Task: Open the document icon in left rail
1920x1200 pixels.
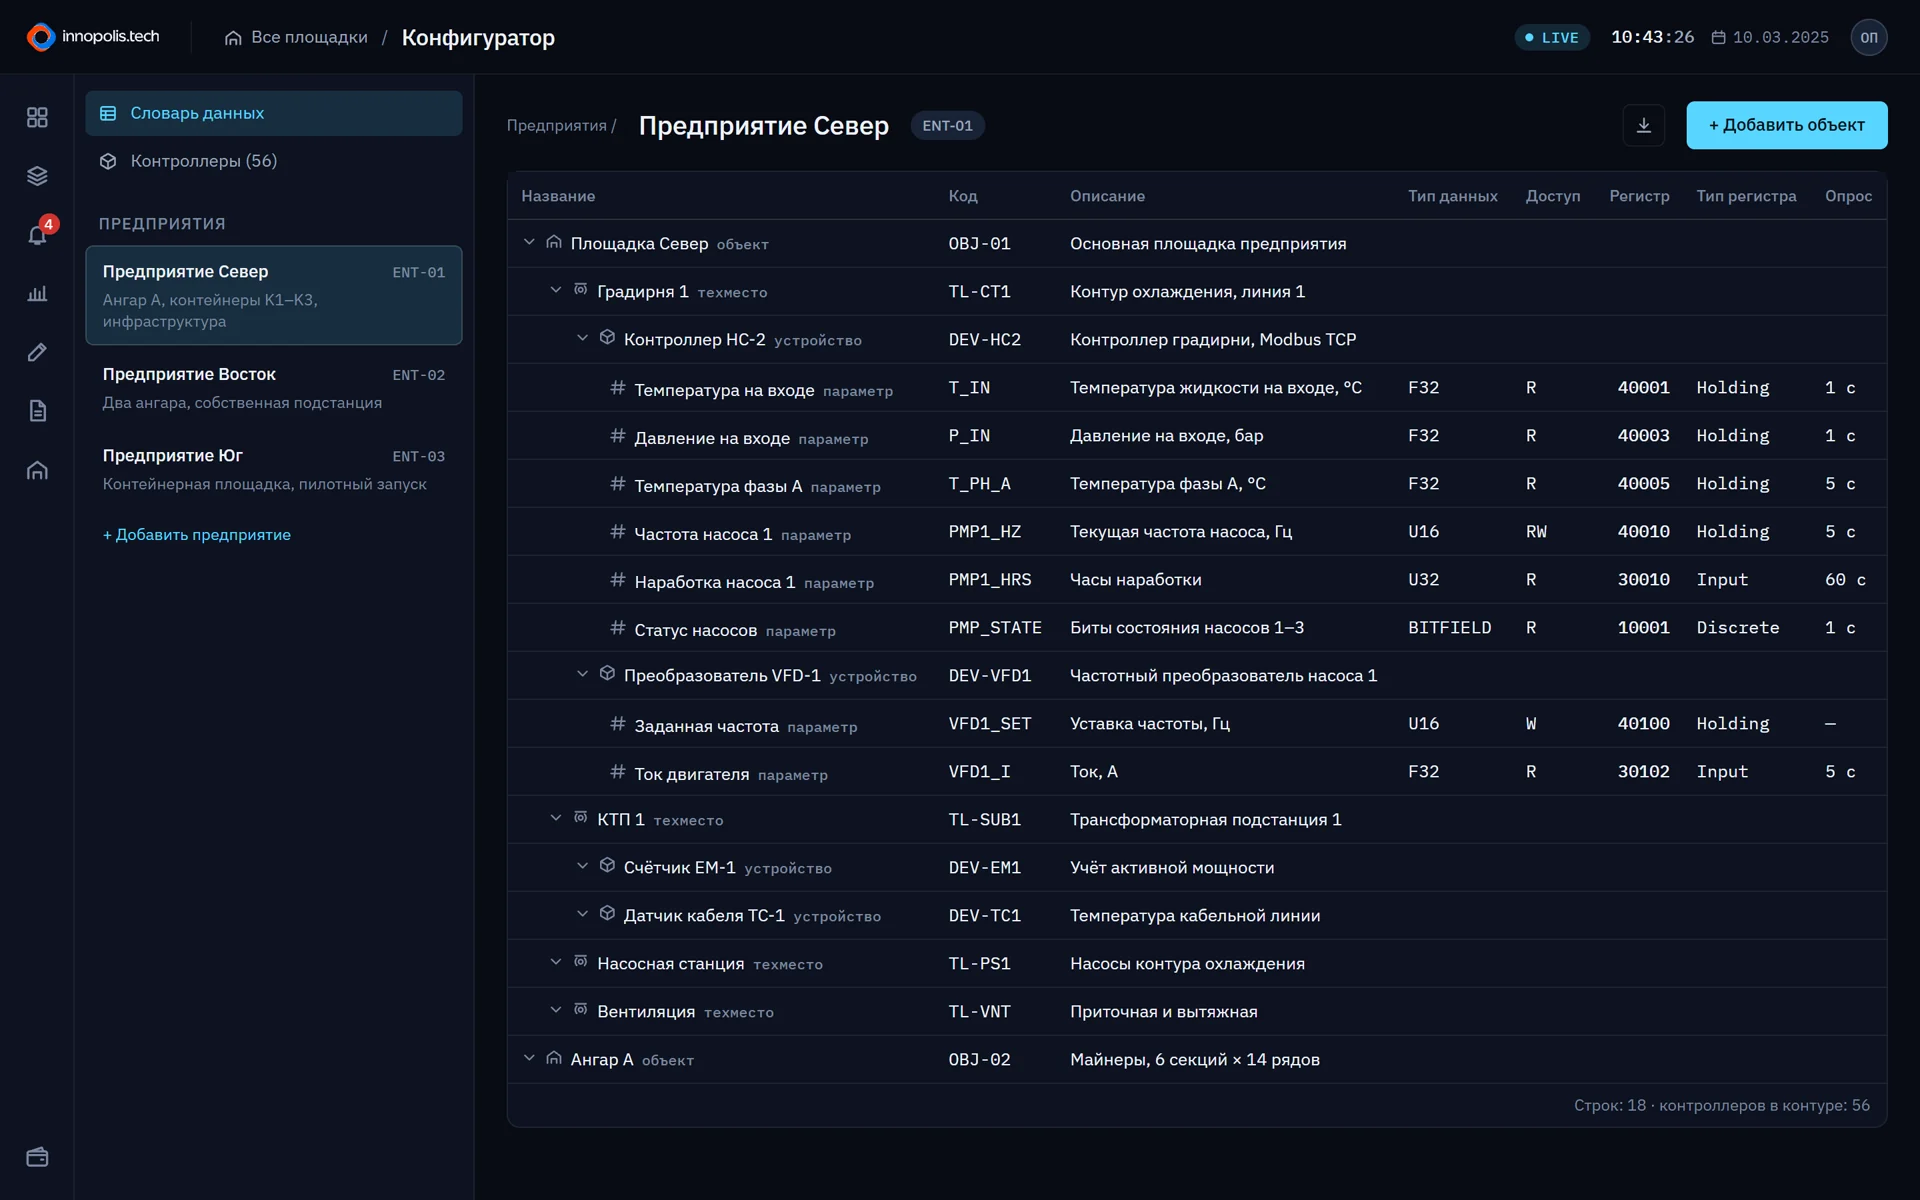Action: pyautogui.click(x=37, y=411)
